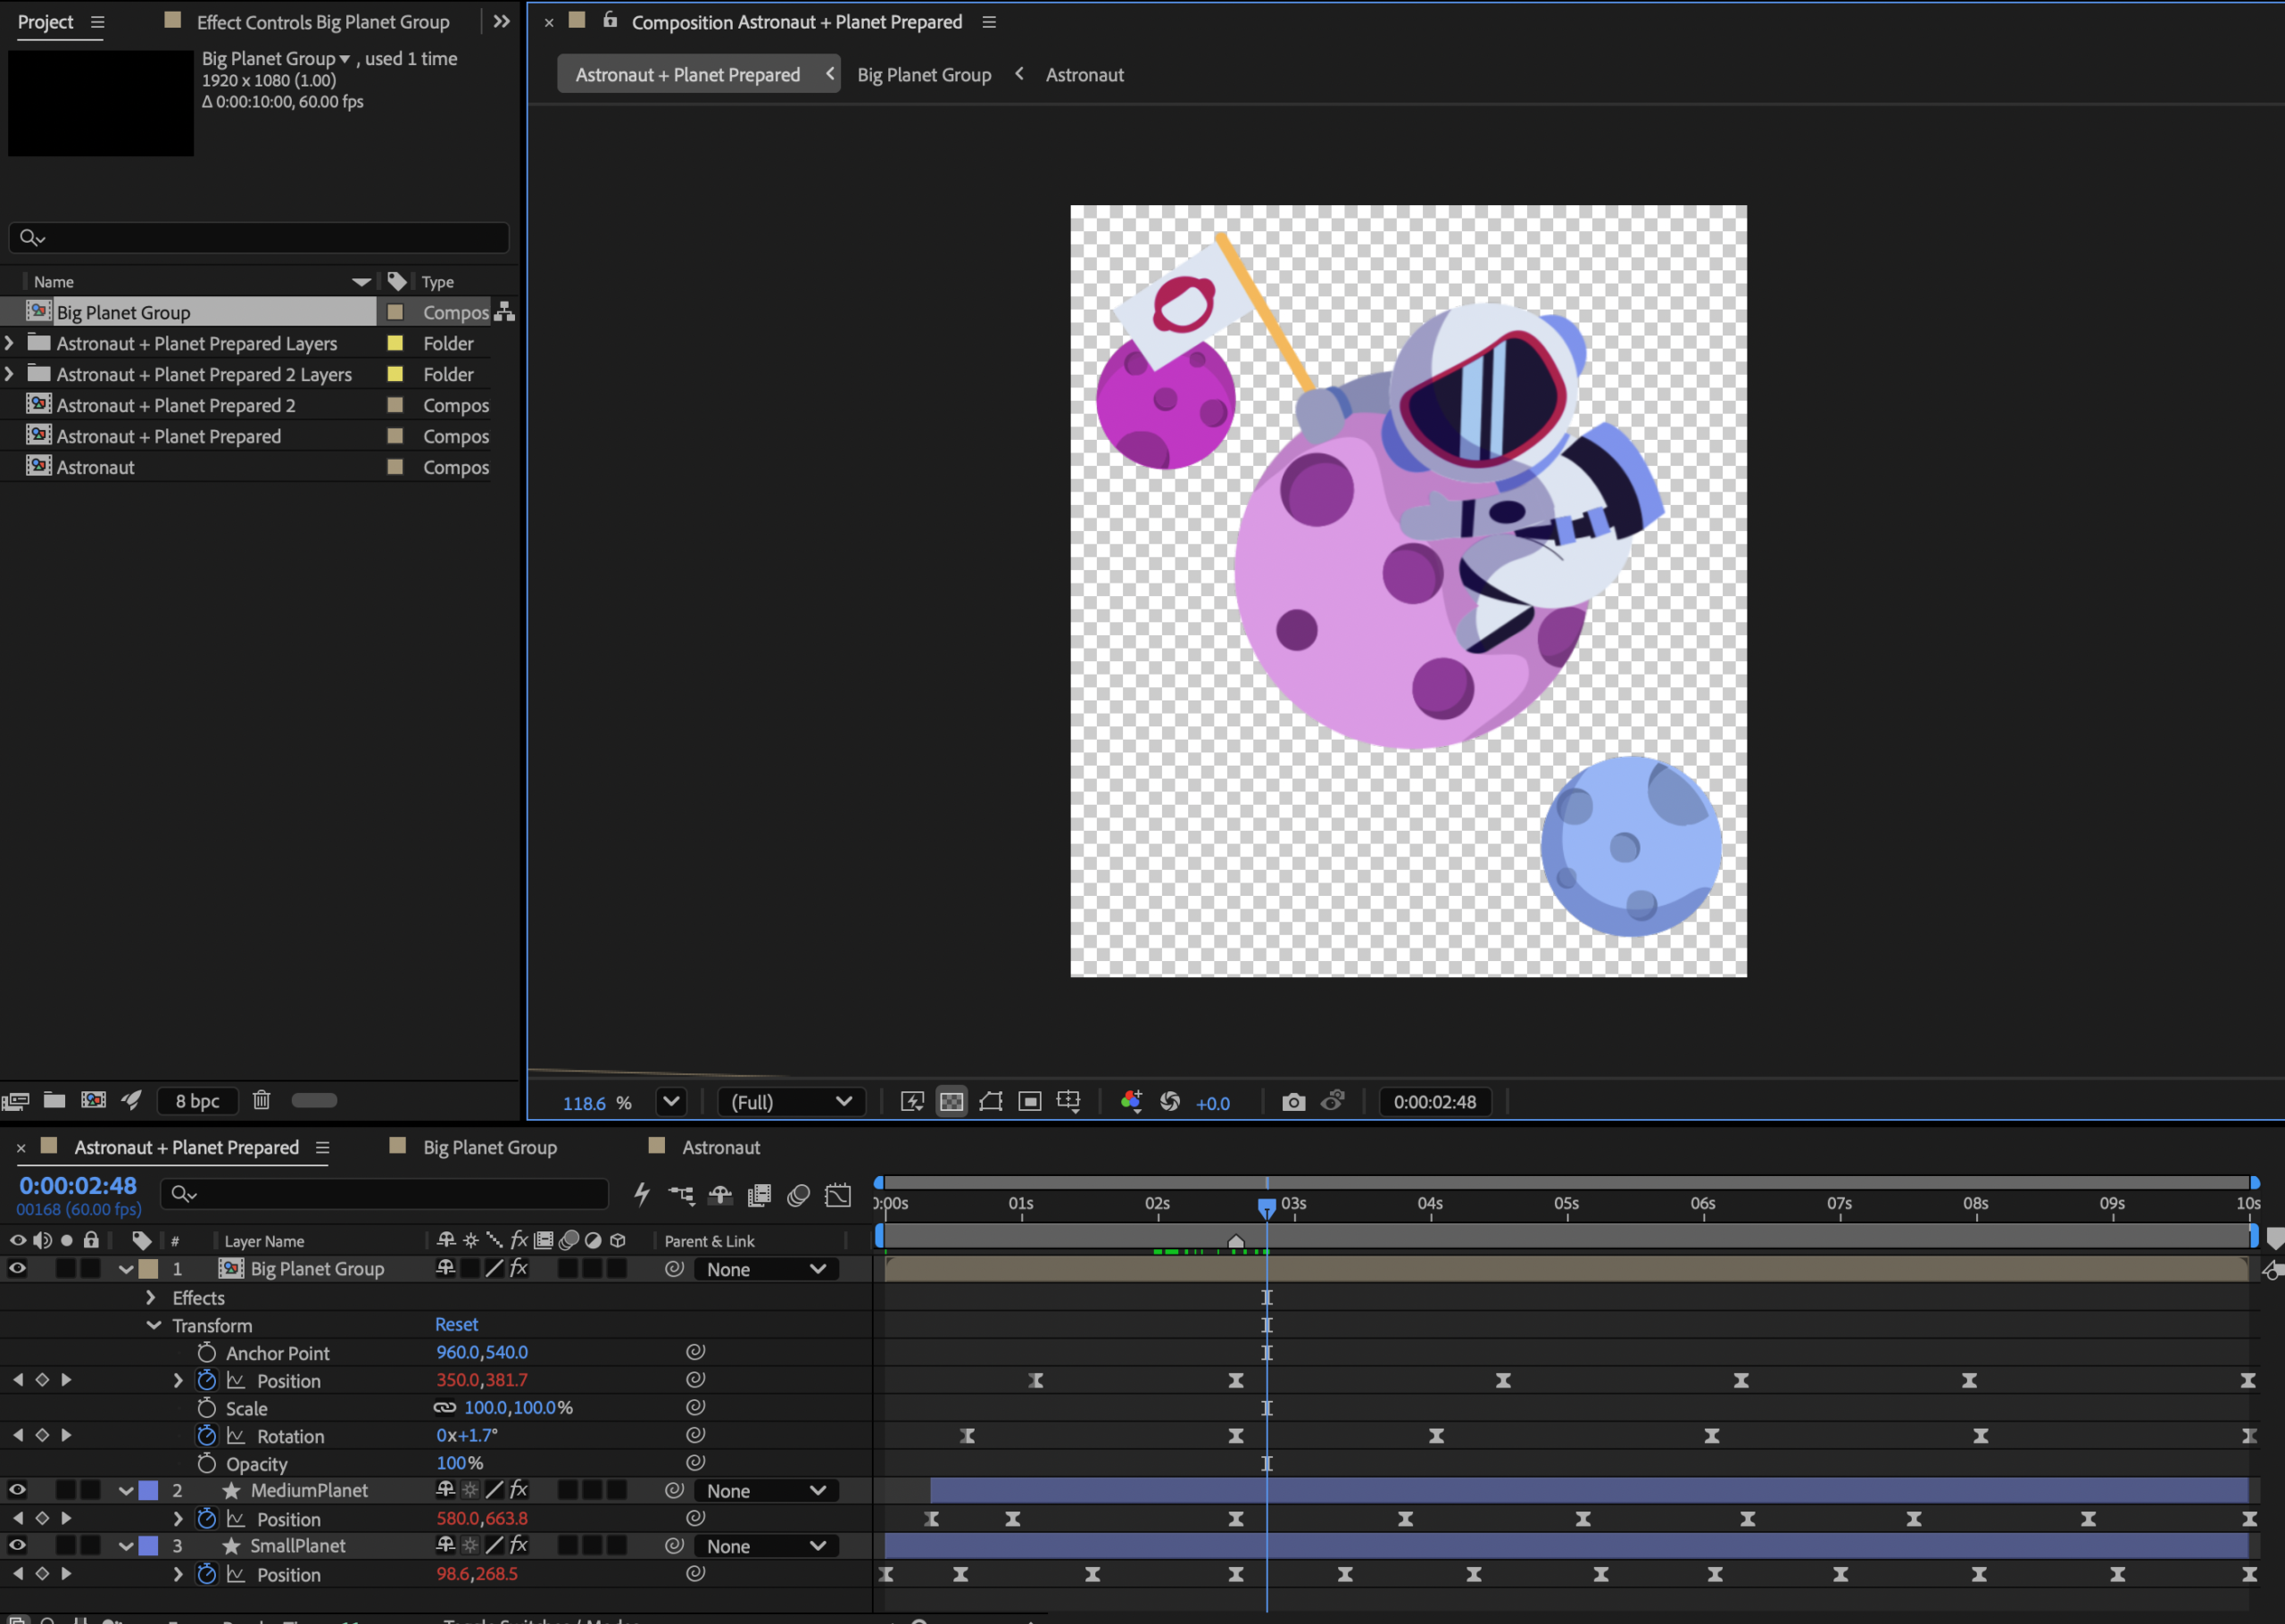Click timeline layer search field
The image size is (2285, 1624).
click(384, 1193)
